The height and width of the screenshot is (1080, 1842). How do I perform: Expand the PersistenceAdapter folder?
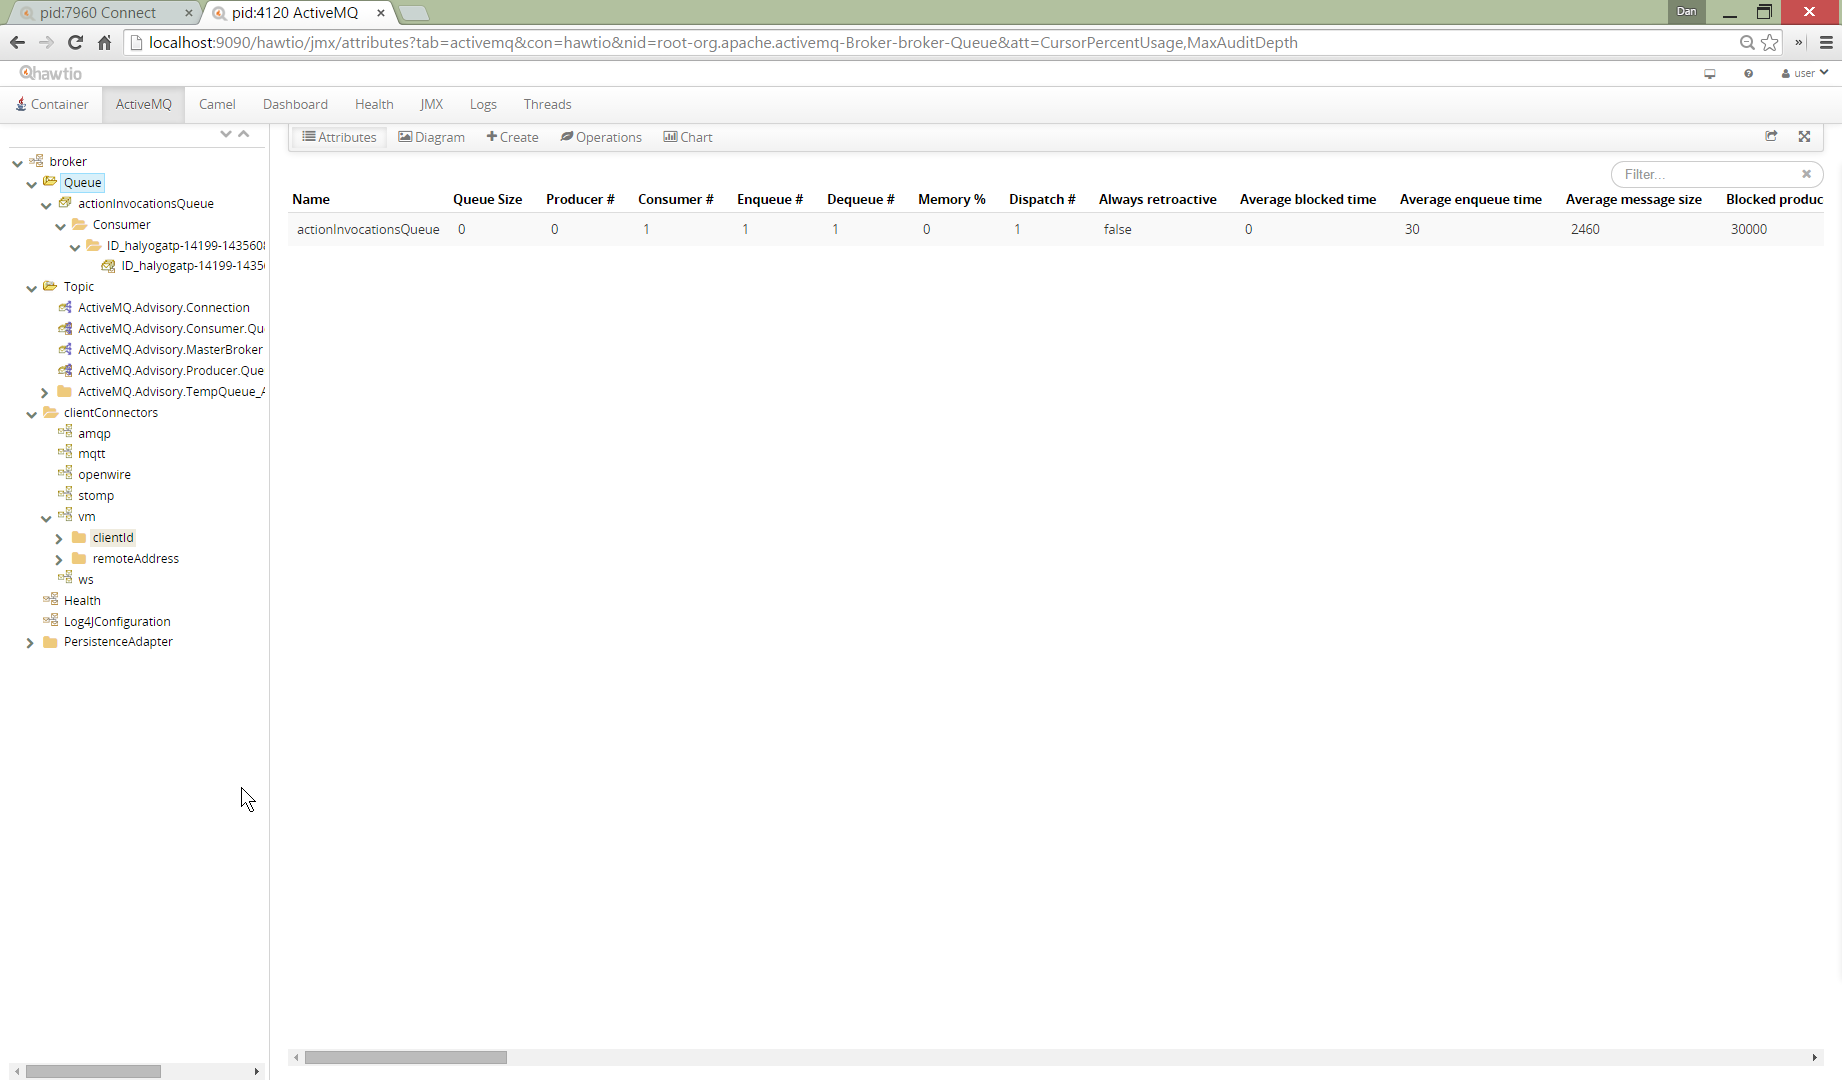pos(30,642)
